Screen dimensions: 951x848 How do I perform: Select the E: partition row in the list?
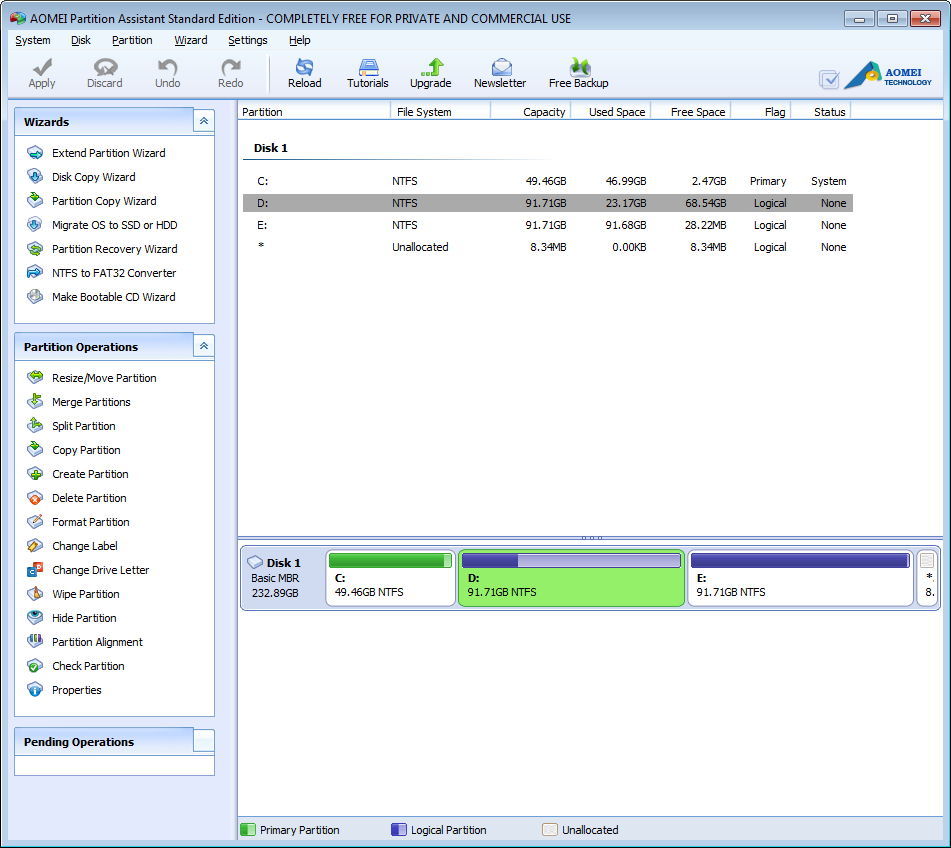pyautogui.click(x=548, y=225)
